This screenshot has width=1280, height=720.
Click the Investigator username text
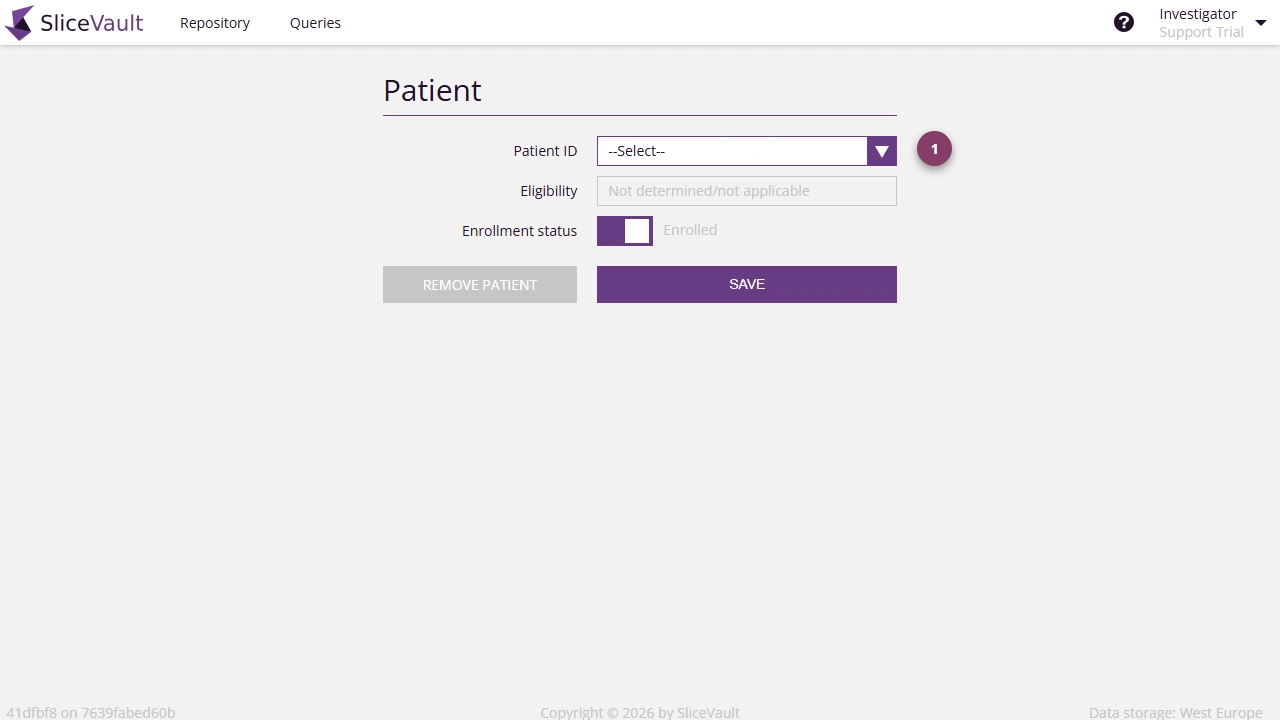[1198, 13]
